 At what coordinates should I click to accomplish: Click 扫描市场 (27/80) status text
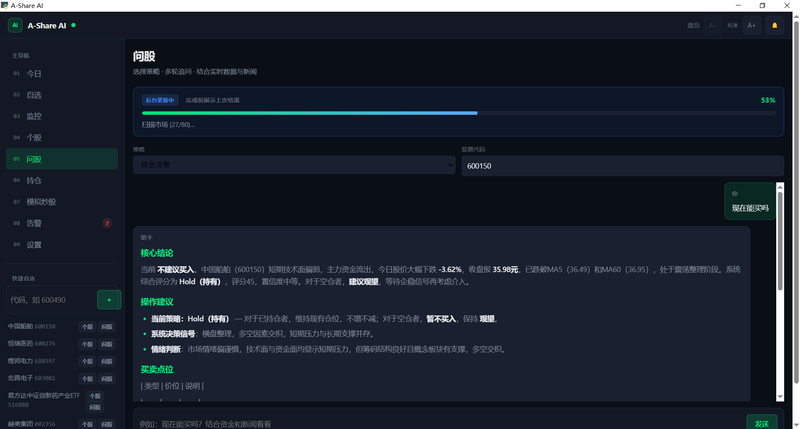pos(168,124)
